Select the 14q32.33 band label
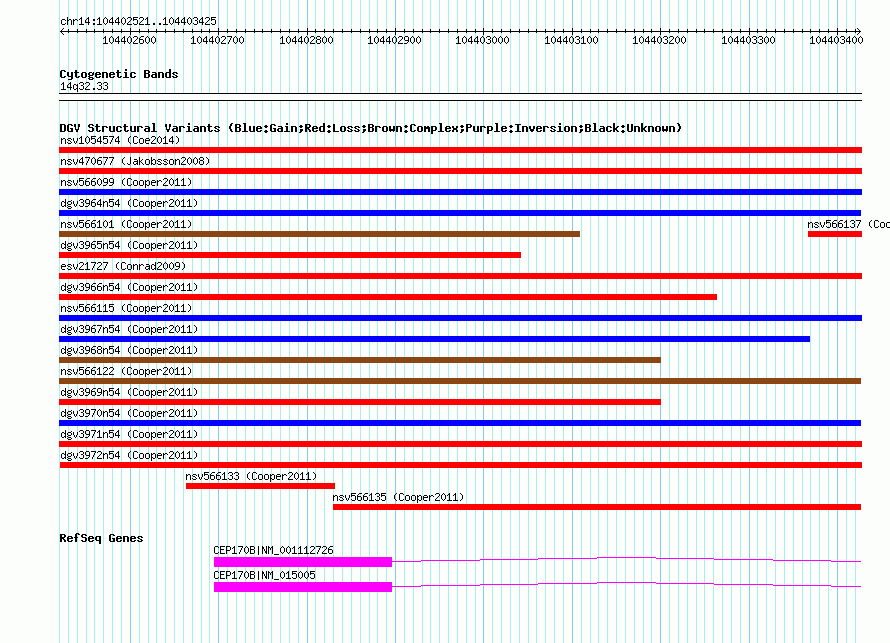Image resolution: width=890 pixels, height=643 pixels. tap(84, 86)
